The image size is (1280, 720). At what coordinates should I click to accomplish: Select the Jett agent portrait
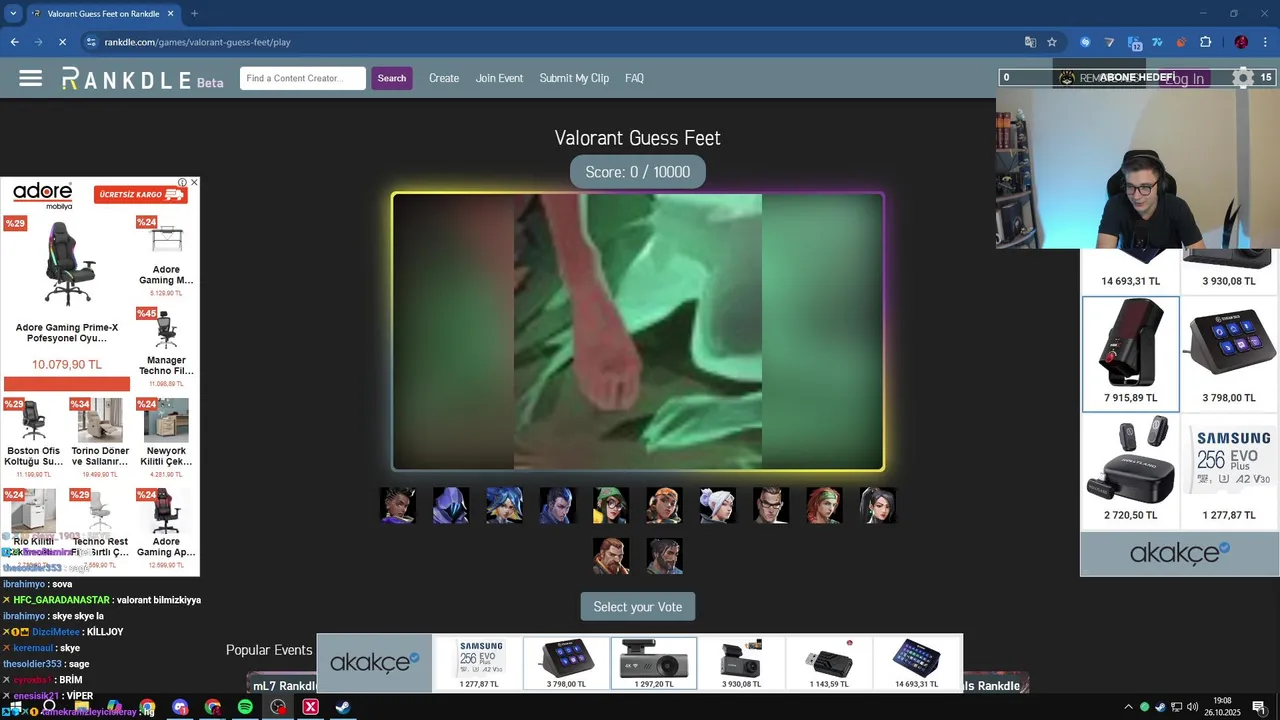pos(717,505)
